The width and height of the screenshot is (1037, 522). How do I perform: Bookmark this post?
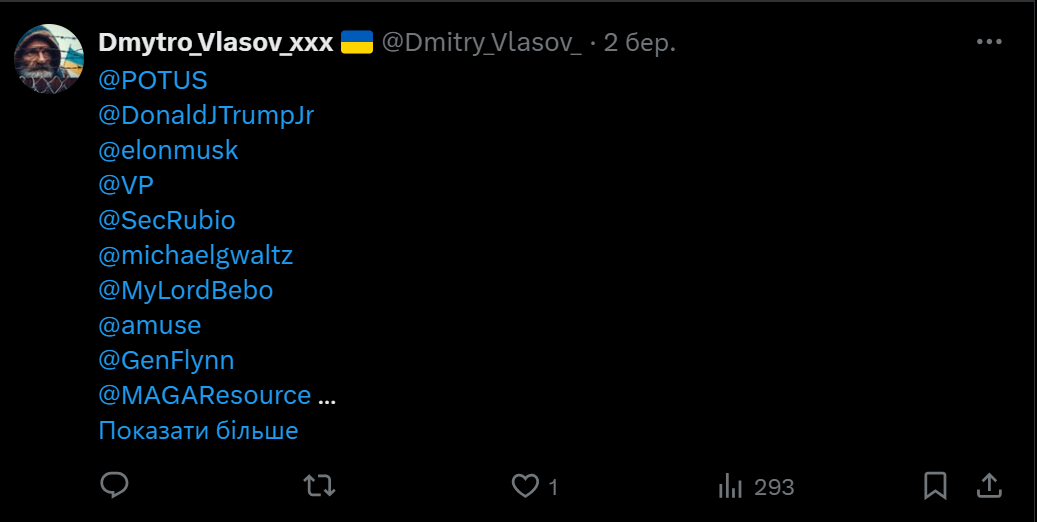(x=935, y=486)
